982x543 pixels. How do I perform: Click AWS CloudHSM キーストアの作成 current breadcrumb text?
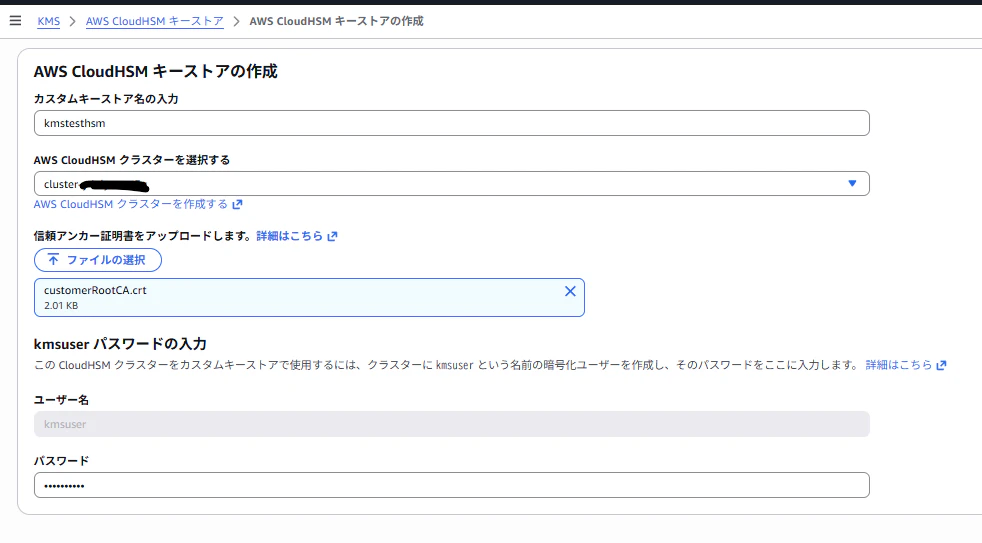(336, 21)
